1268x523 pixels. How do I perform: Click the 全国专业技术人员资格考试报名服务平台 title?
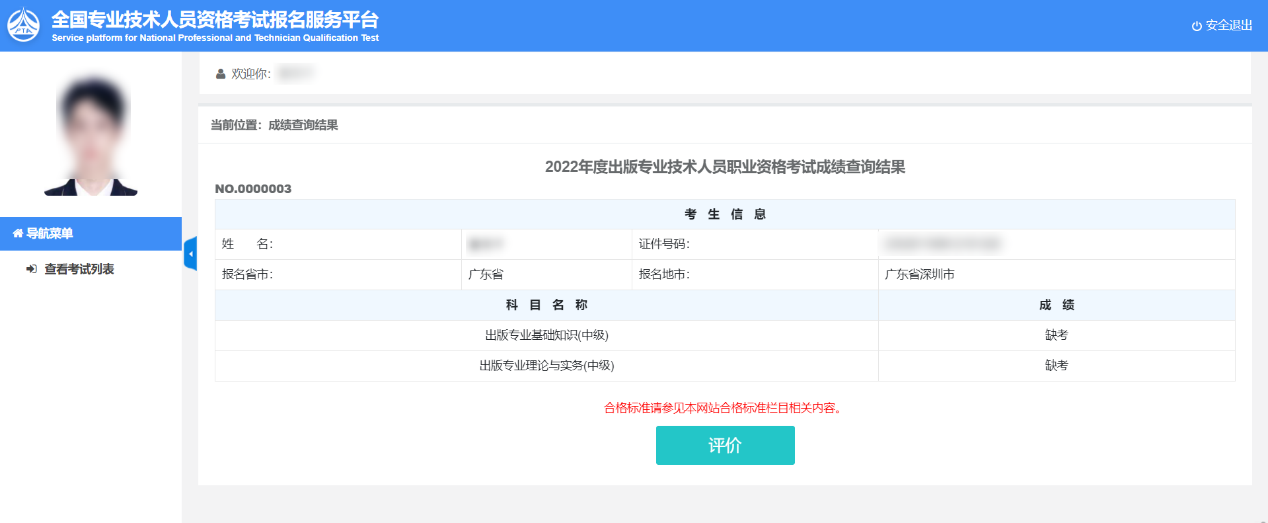[215, 20]
